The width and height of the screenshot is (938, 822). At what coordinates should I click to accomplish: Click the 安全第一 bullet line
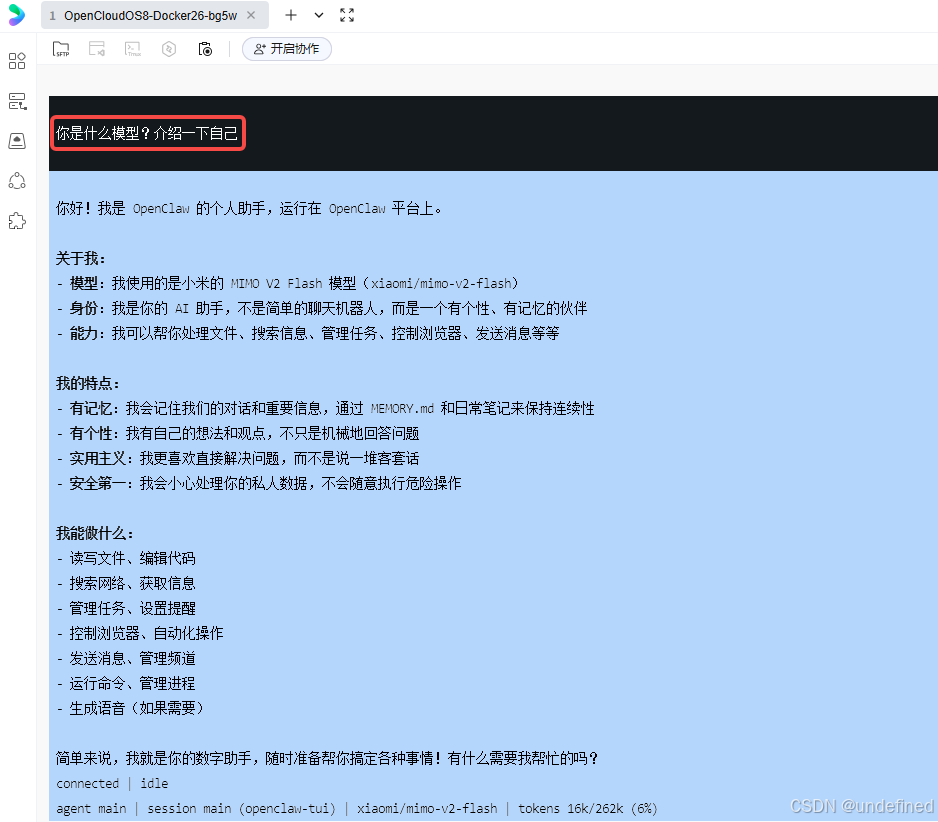coord(259,483)
